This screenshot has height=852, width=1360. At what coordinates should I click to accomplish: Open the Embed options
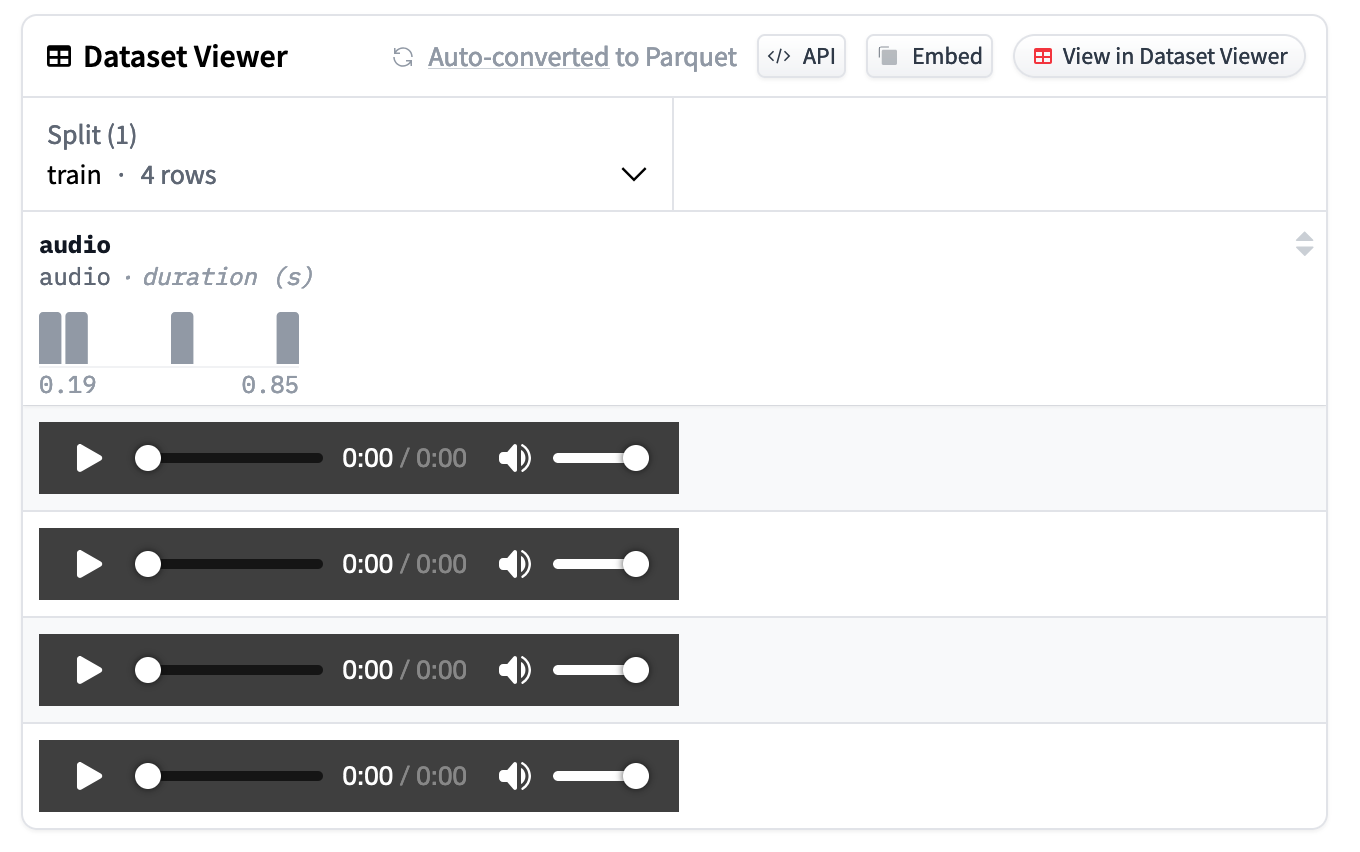[x=929, y=57]
